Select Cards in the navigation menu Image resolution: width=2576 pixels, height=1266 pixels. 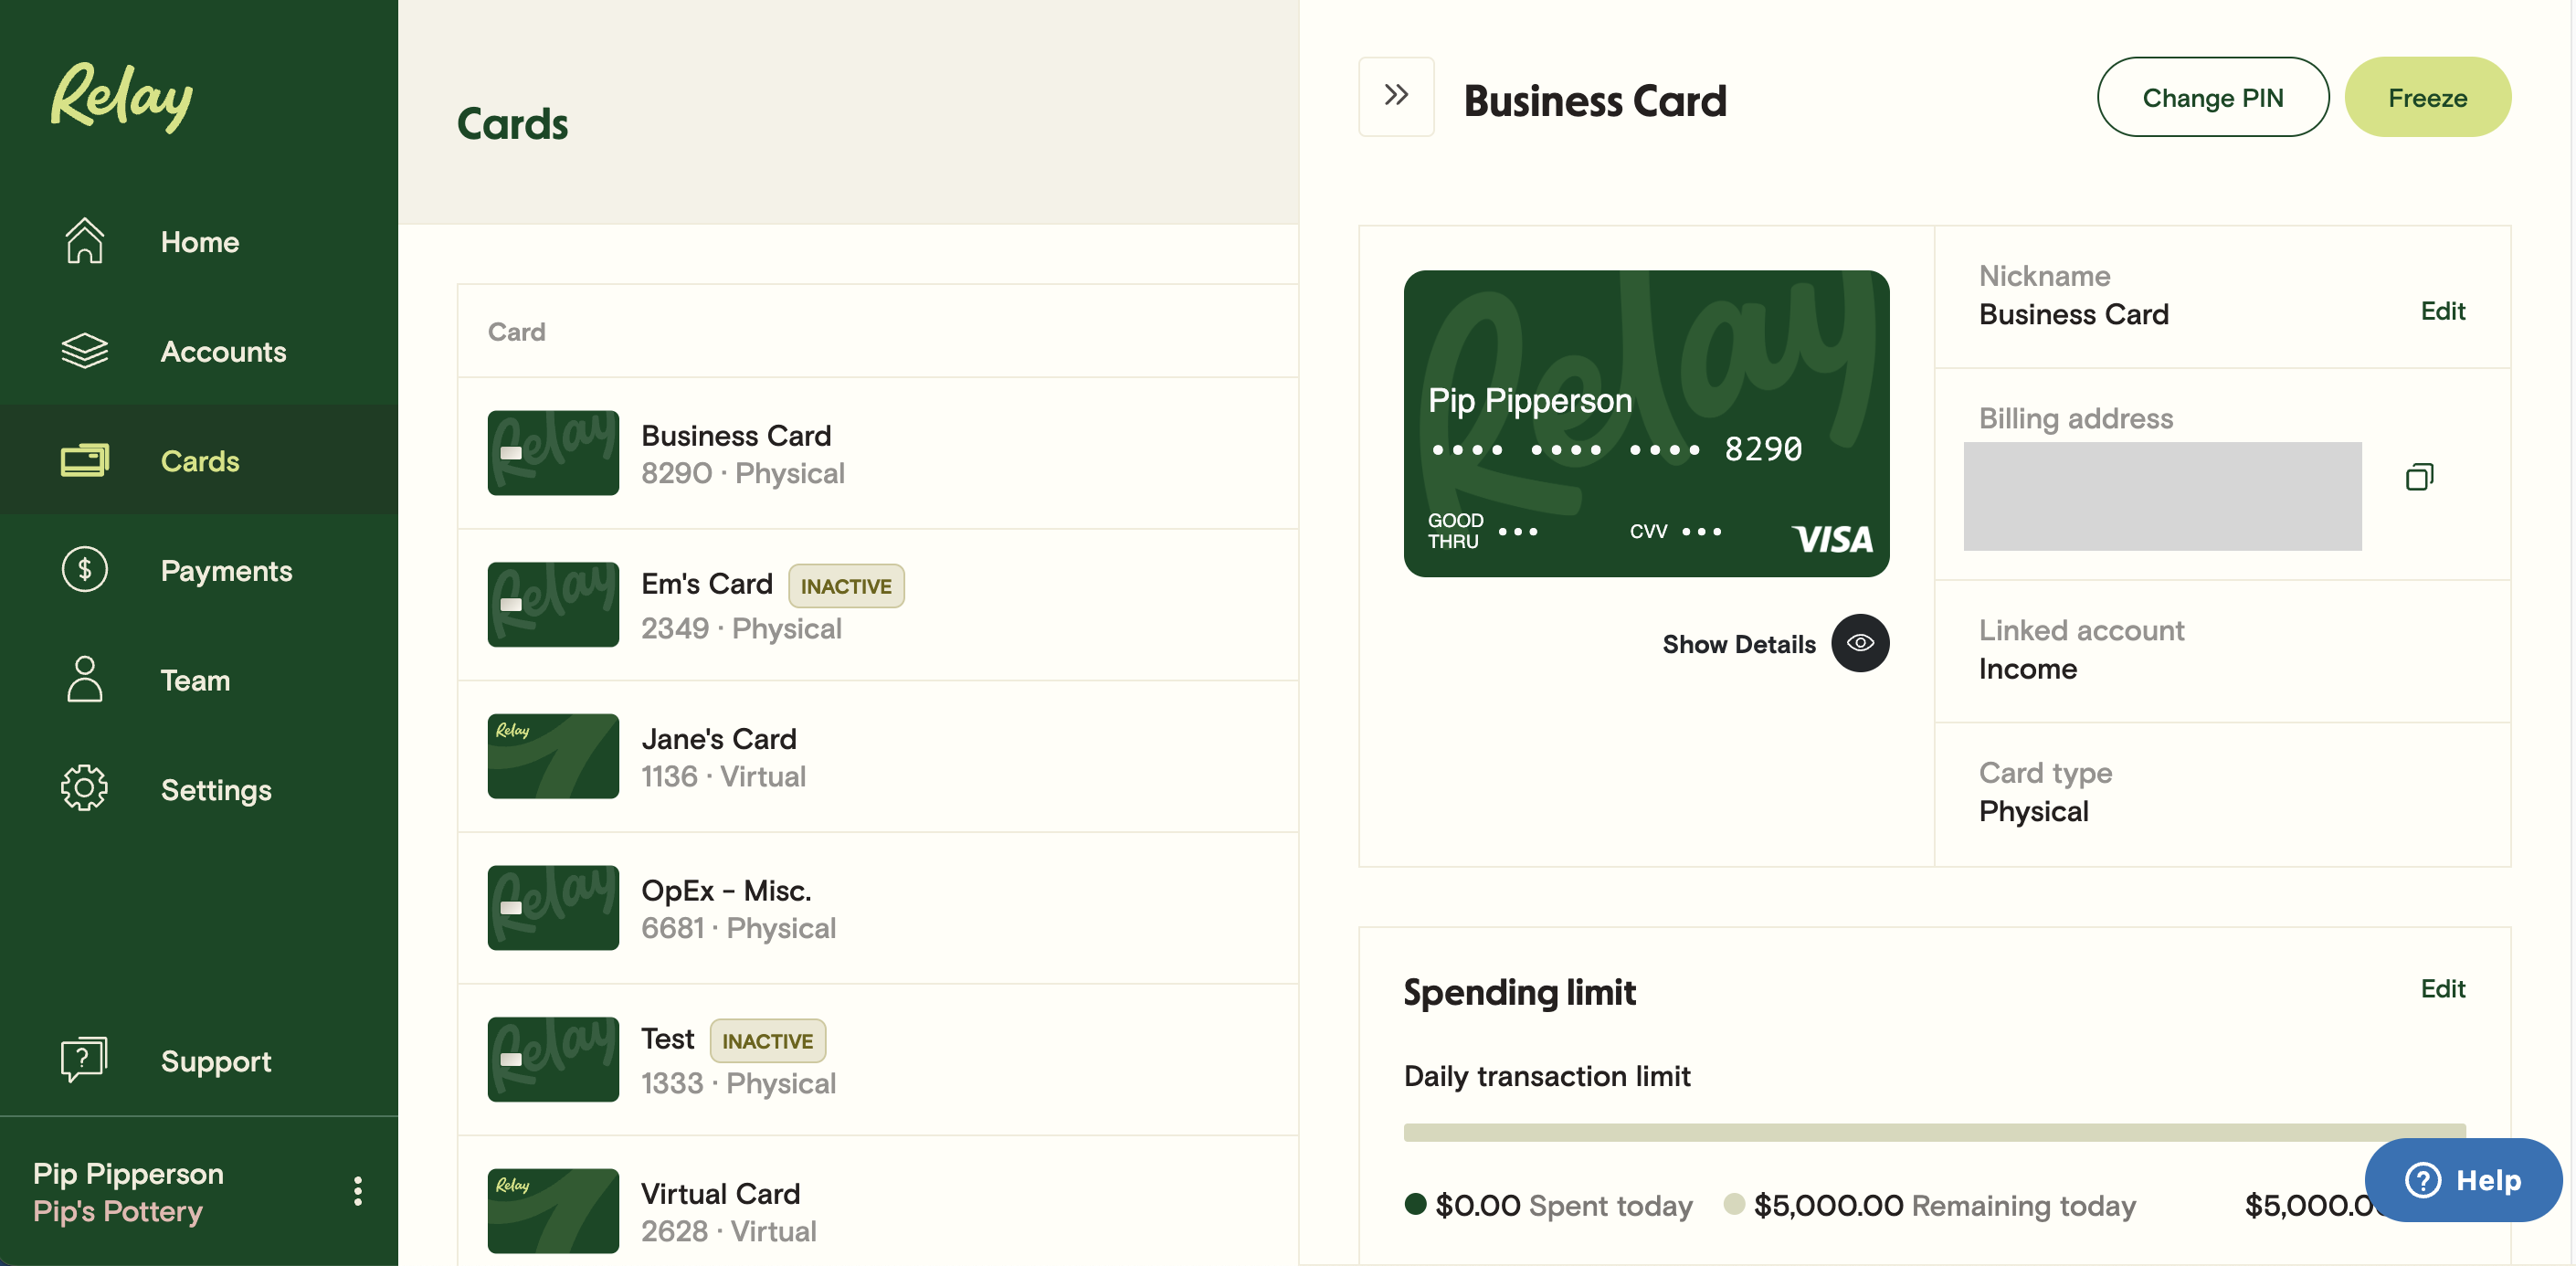(x=200, y=460)
